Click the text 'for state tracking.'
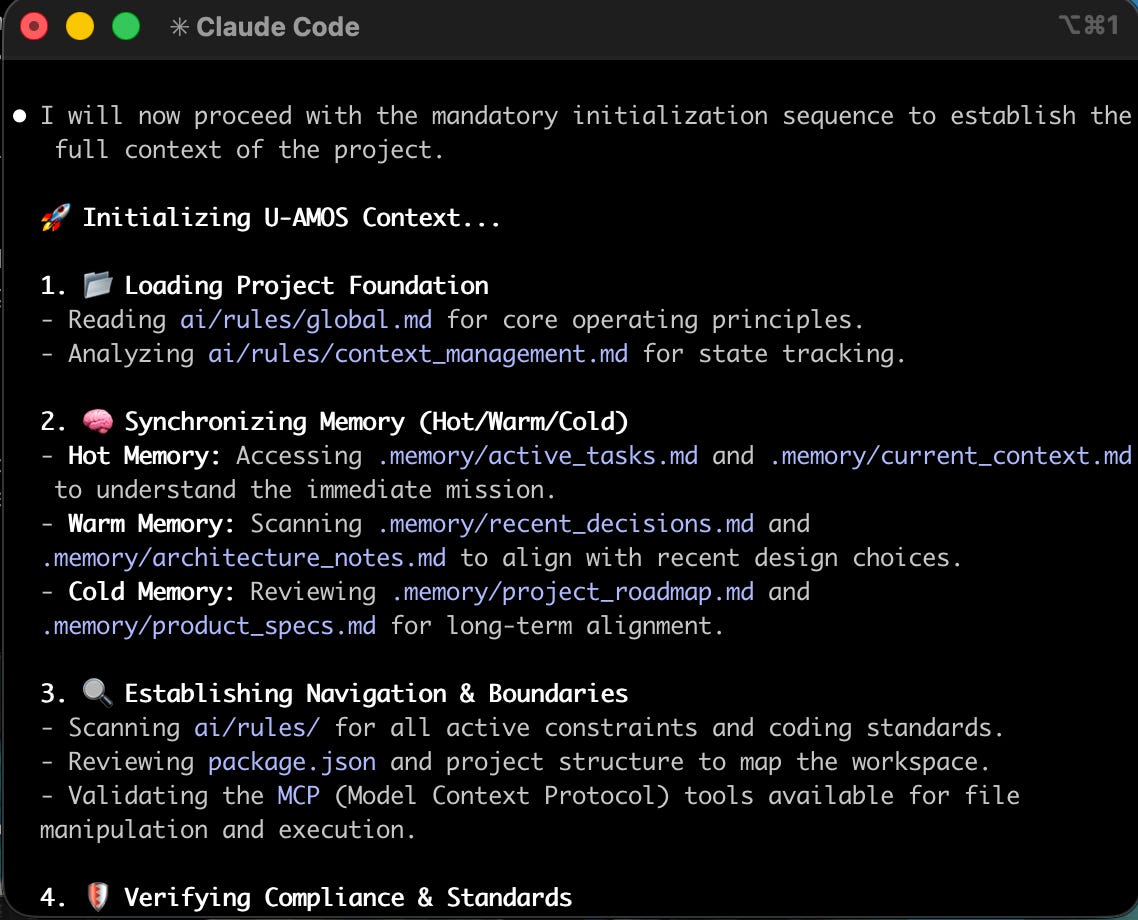 (774, 353)
